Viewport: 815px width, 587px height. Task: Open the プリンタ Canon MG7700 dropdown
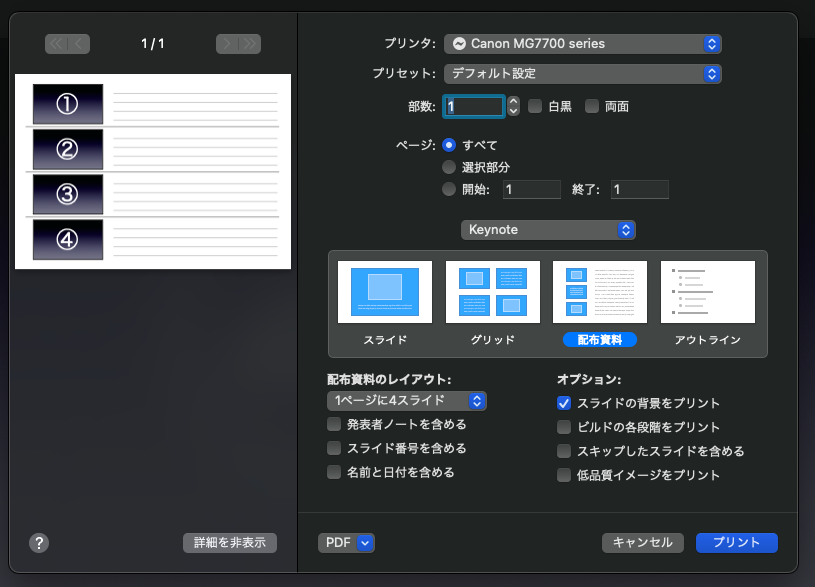click(582, 44)
